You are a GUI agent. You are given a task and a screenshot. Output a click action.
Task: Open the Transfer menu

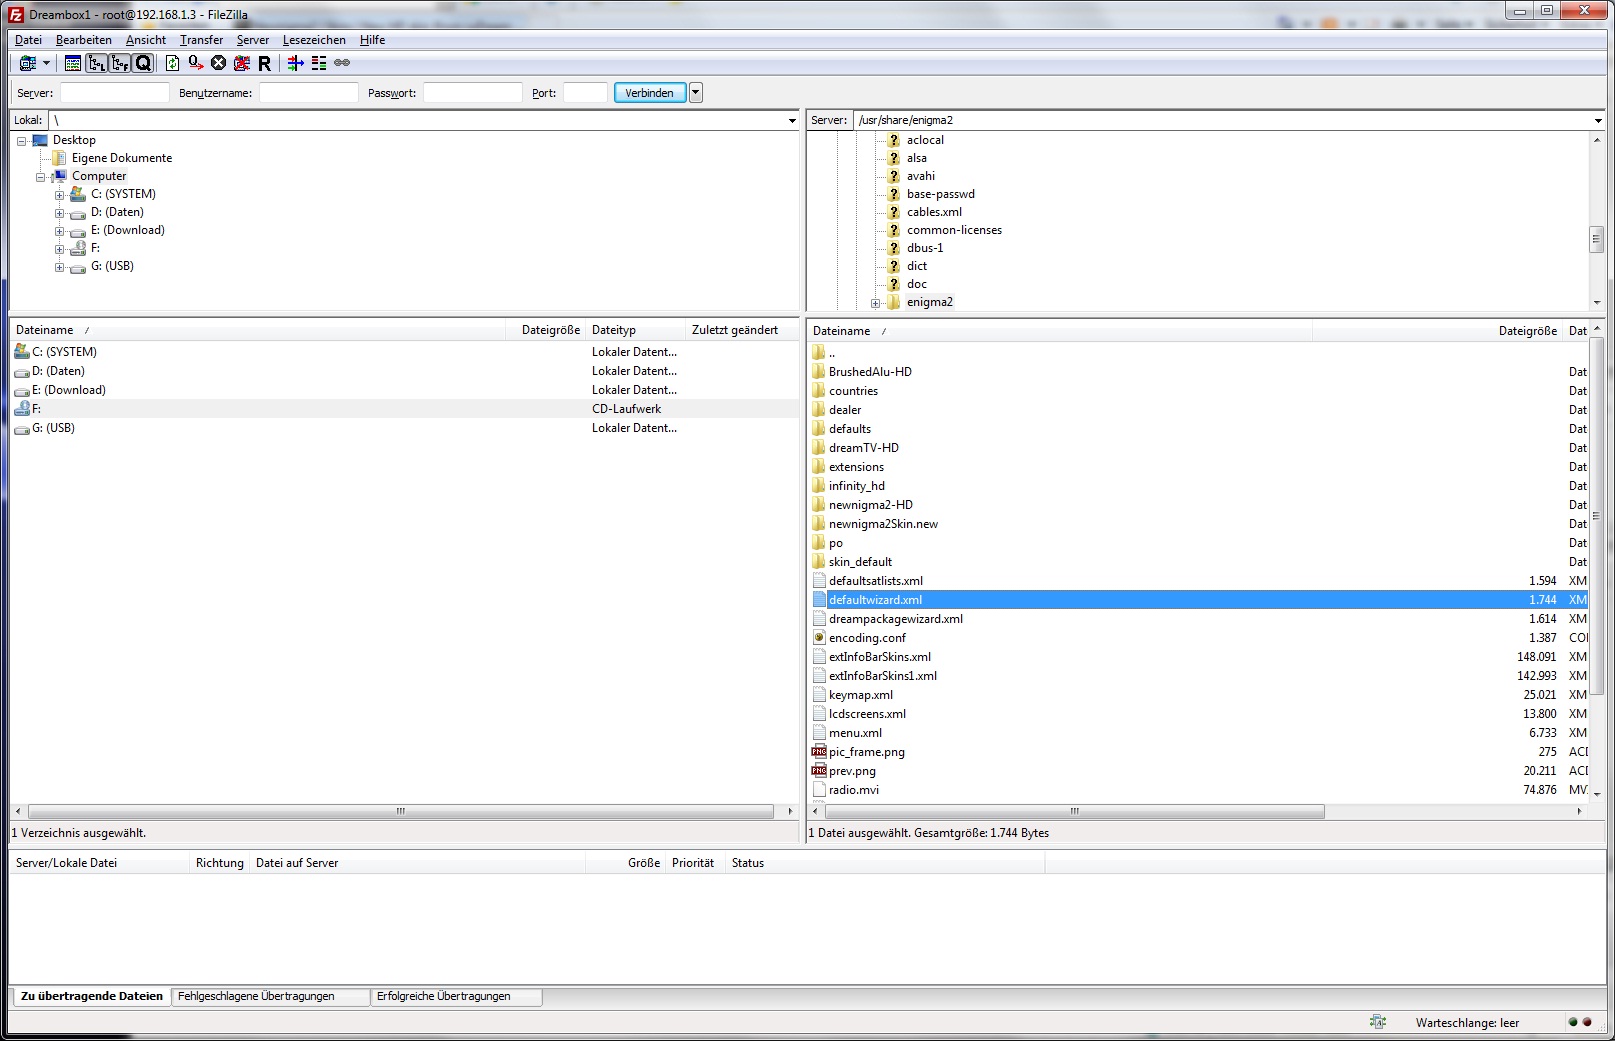(x=201, y=40)
